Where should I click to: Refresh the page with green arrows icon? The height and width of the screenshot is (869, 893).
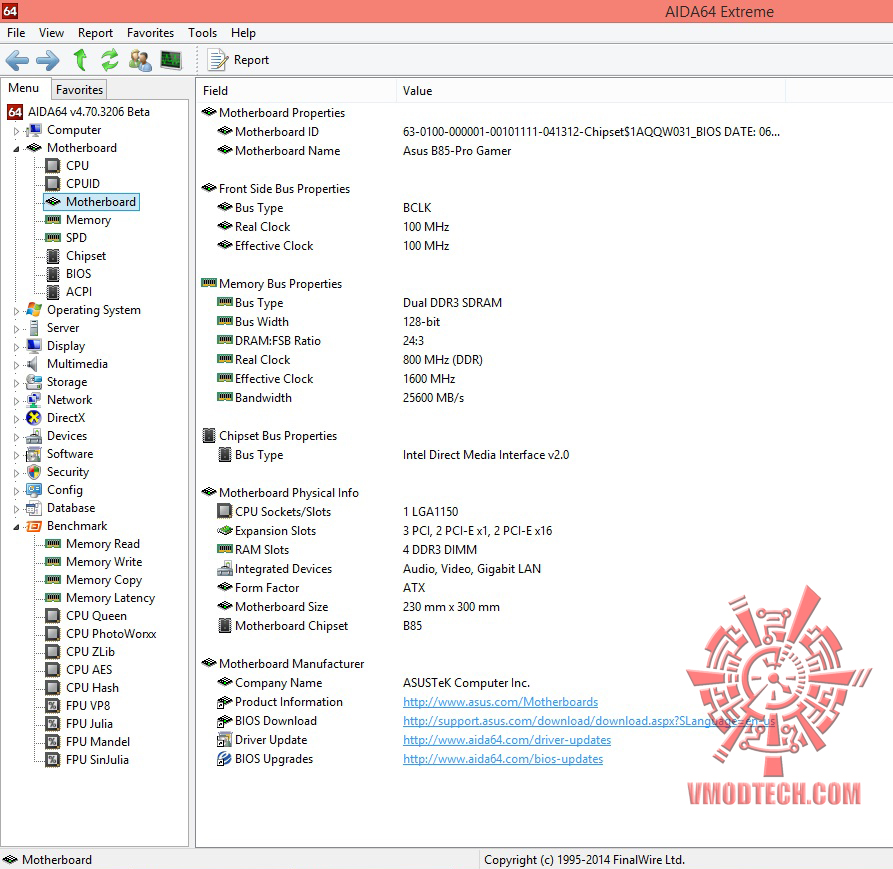[x=109, y=60]
